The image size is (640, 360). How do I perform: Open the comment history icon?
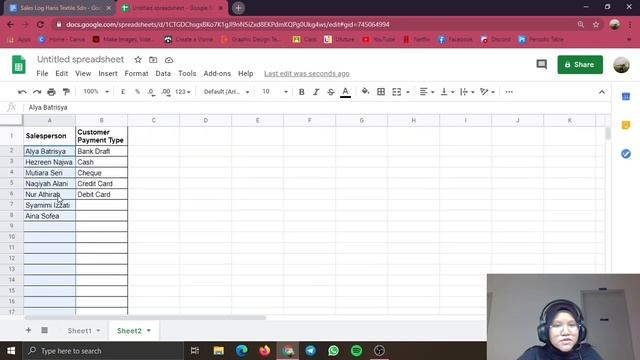[x=542, y=64]
